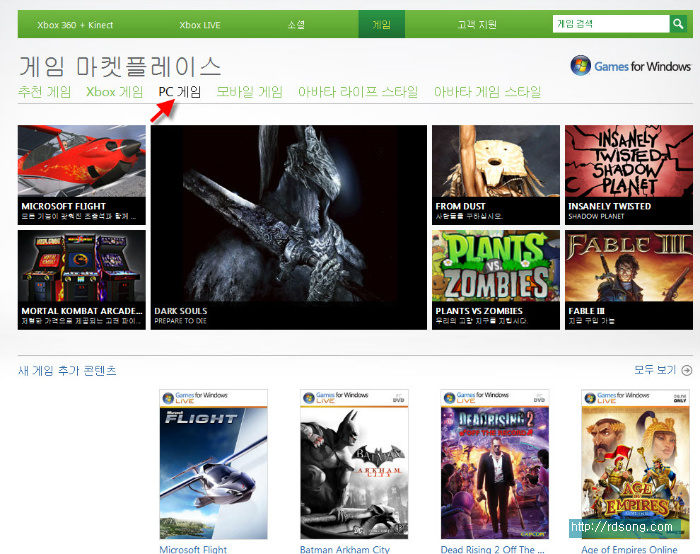Click the Batman Arkham City box art
The width and height of the screenshot is (700, 554).
coord(354,465)
